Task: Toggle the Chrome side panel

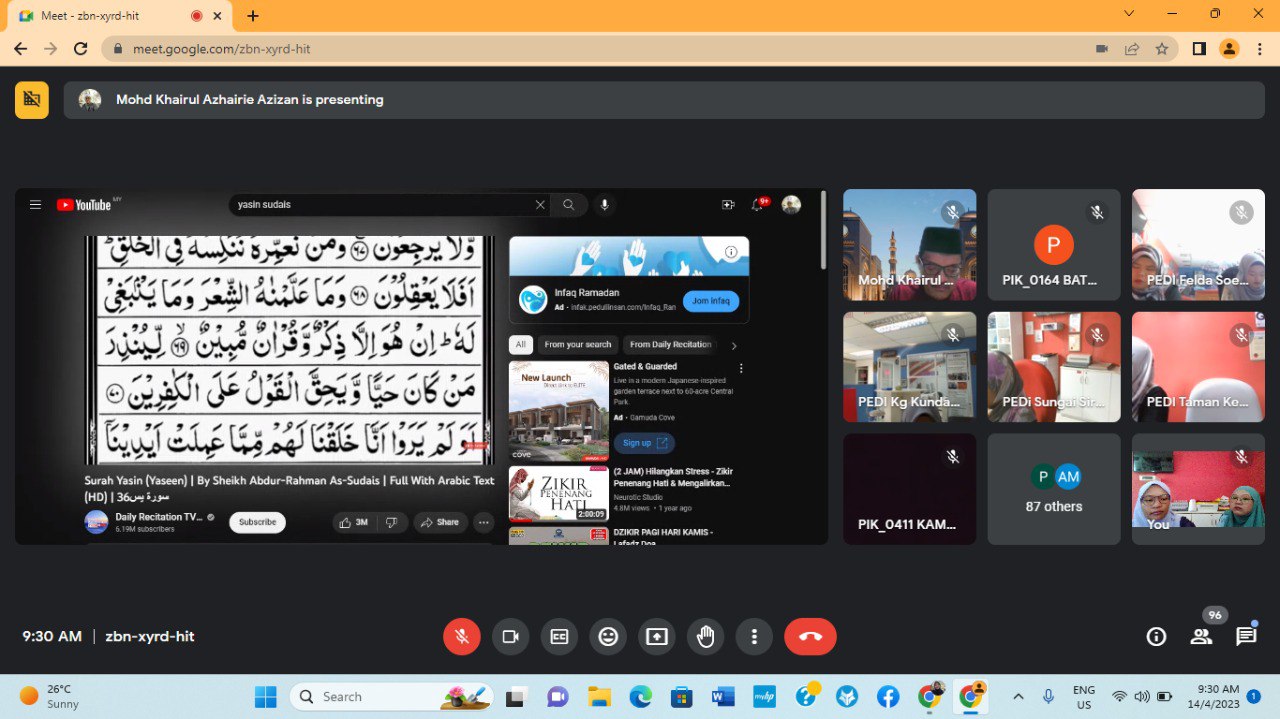Action: (x=1199, y=48)
